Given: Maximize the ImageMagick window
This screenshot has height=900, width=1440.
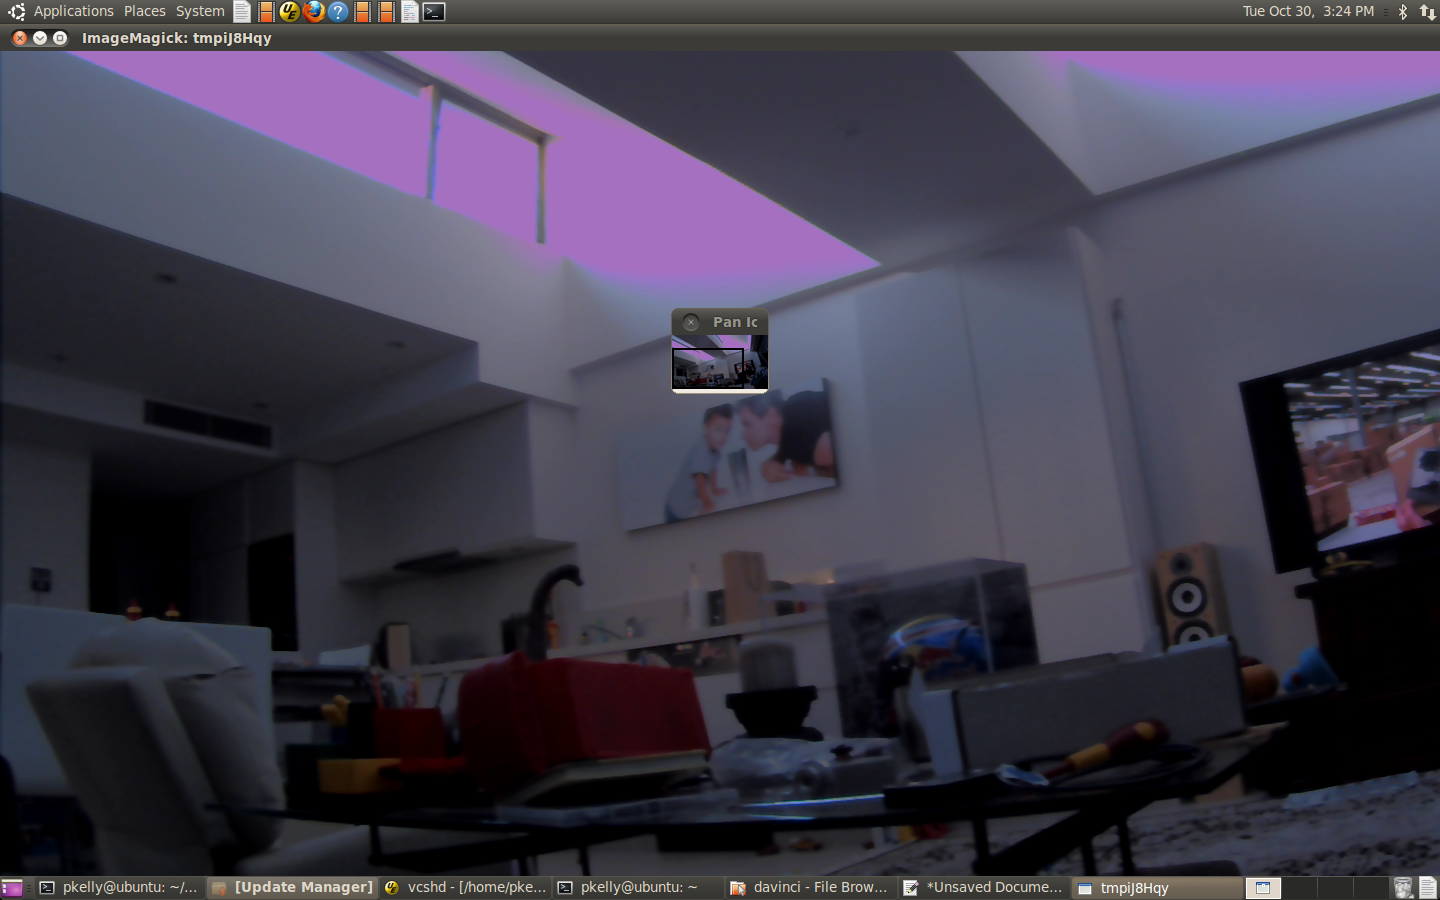Looking at the screenshot, I should point(60,38).
